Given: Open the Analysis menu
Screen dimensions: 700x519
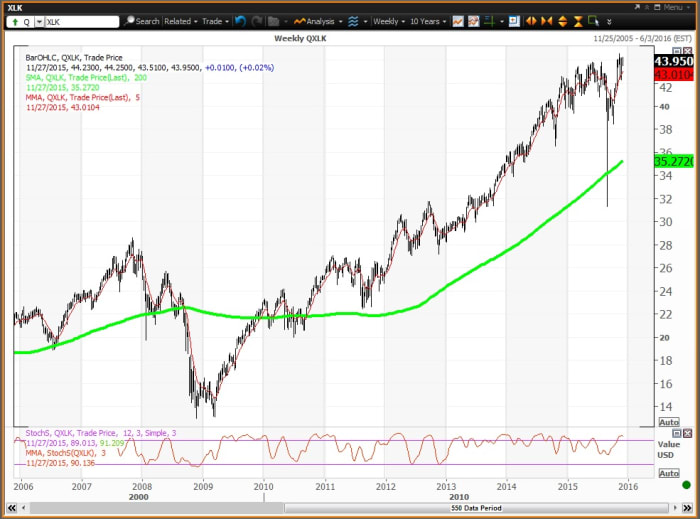Looking at the screenshot, I should point(318,21).
